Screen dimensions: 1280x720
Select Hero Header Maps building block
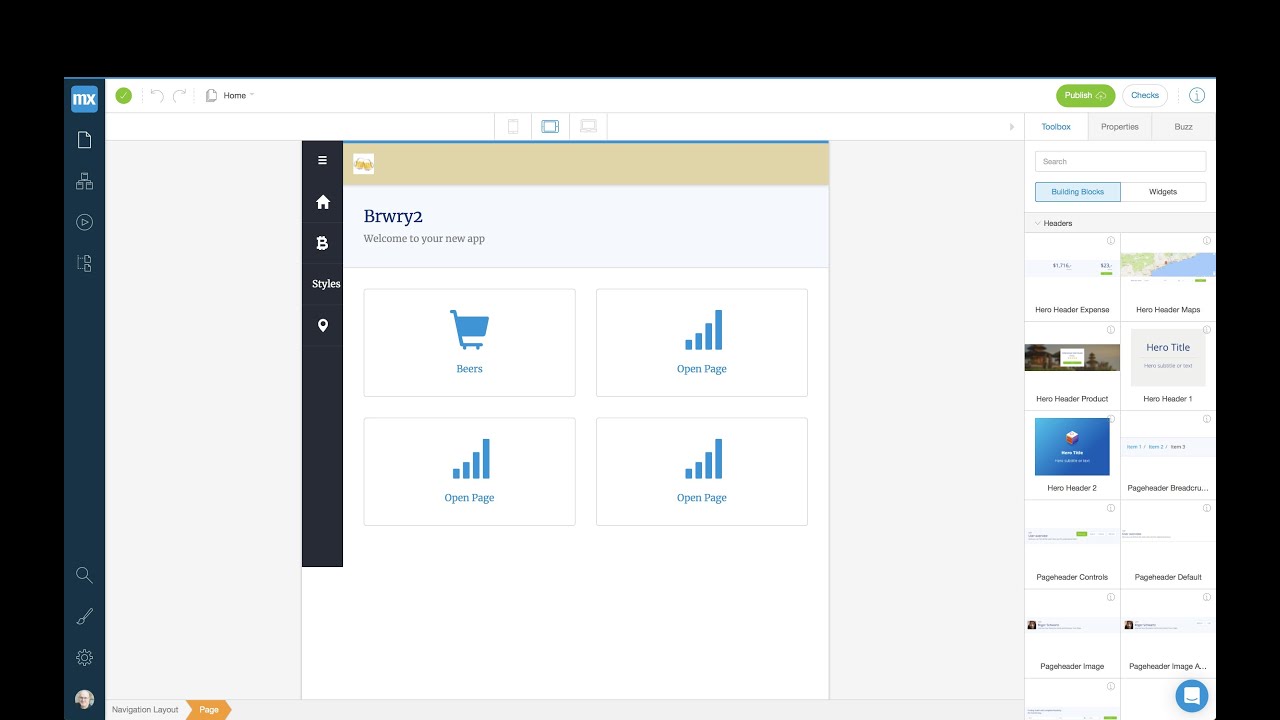(1168, 277)
